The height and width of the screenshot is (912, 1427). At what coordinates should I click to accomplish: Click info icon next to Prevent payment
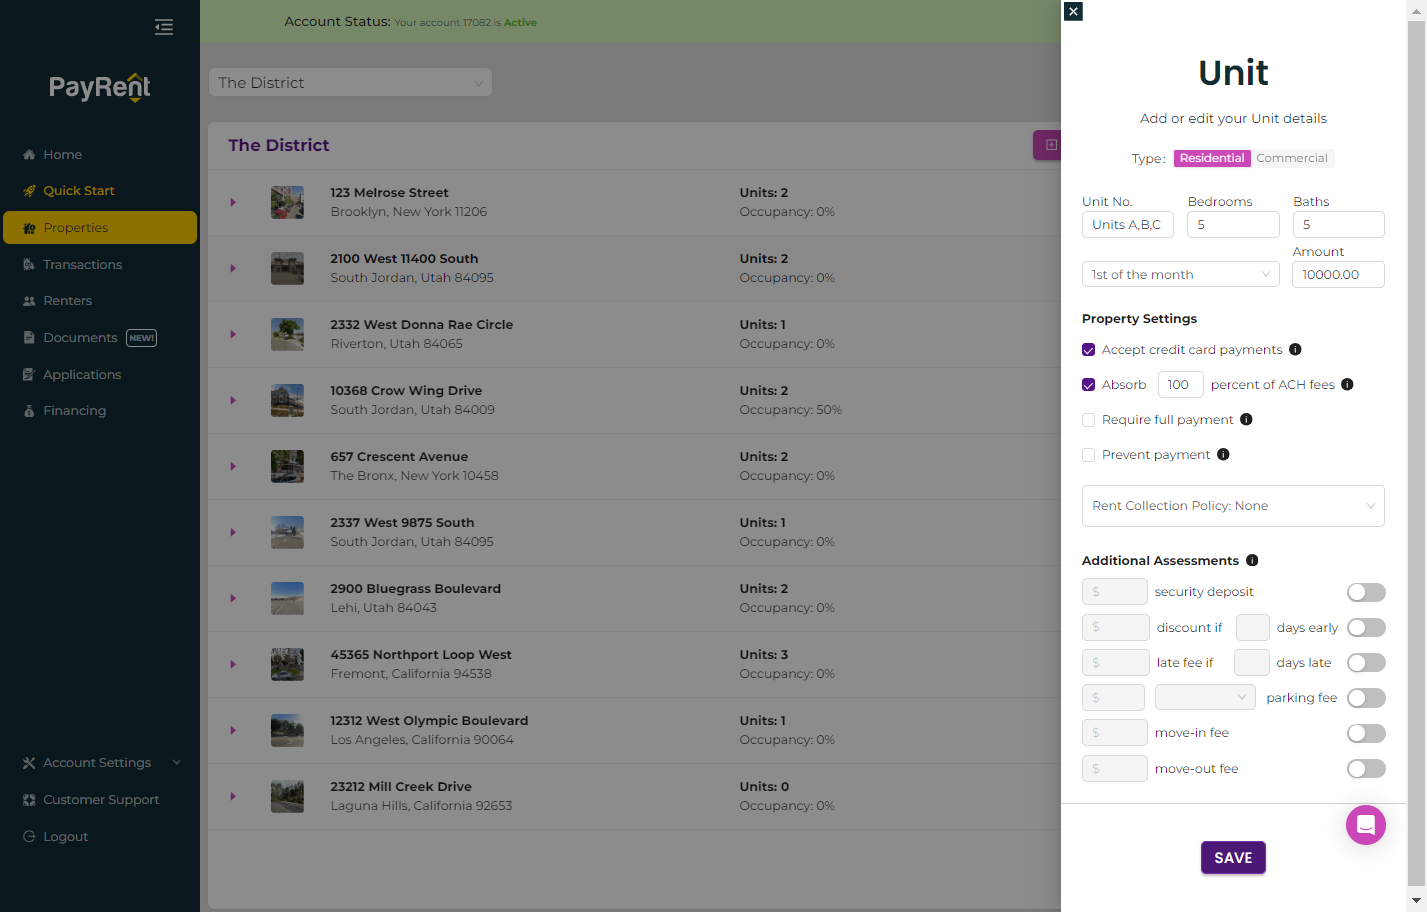click(x=1223, y=455)
